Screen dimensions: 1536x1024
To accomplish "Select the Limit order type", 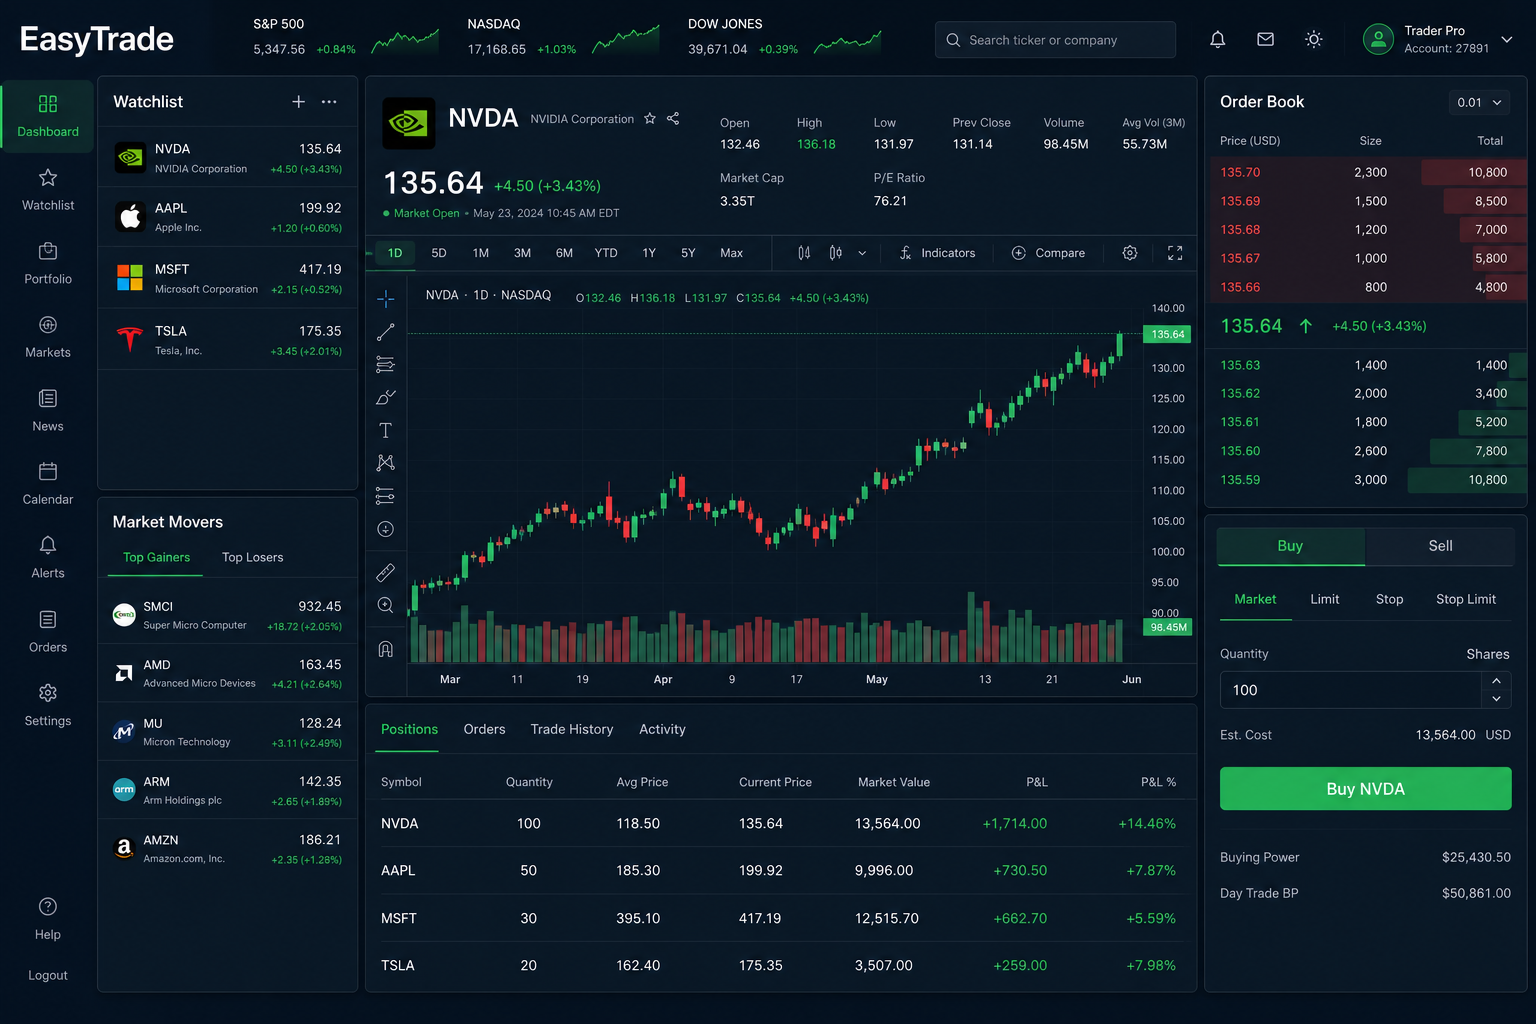I will point(1325,599).
